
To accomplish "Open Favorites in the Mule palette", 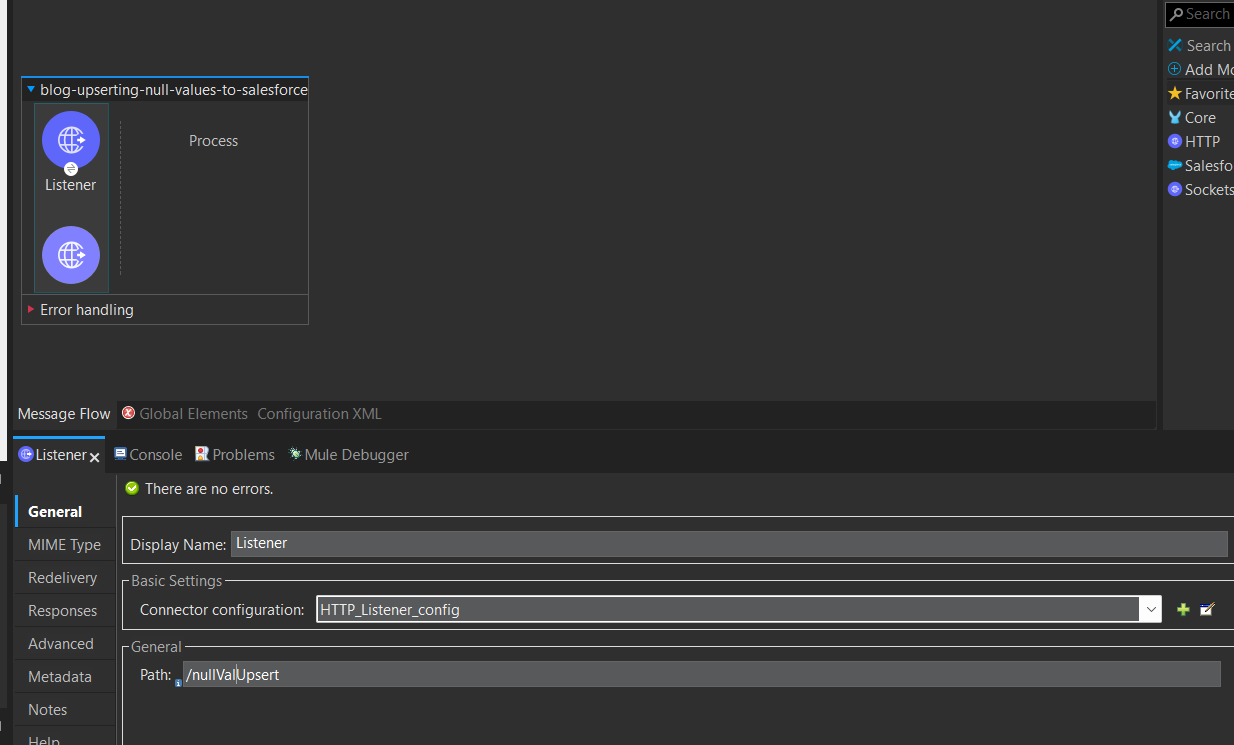I will (x=1207, y=93).
